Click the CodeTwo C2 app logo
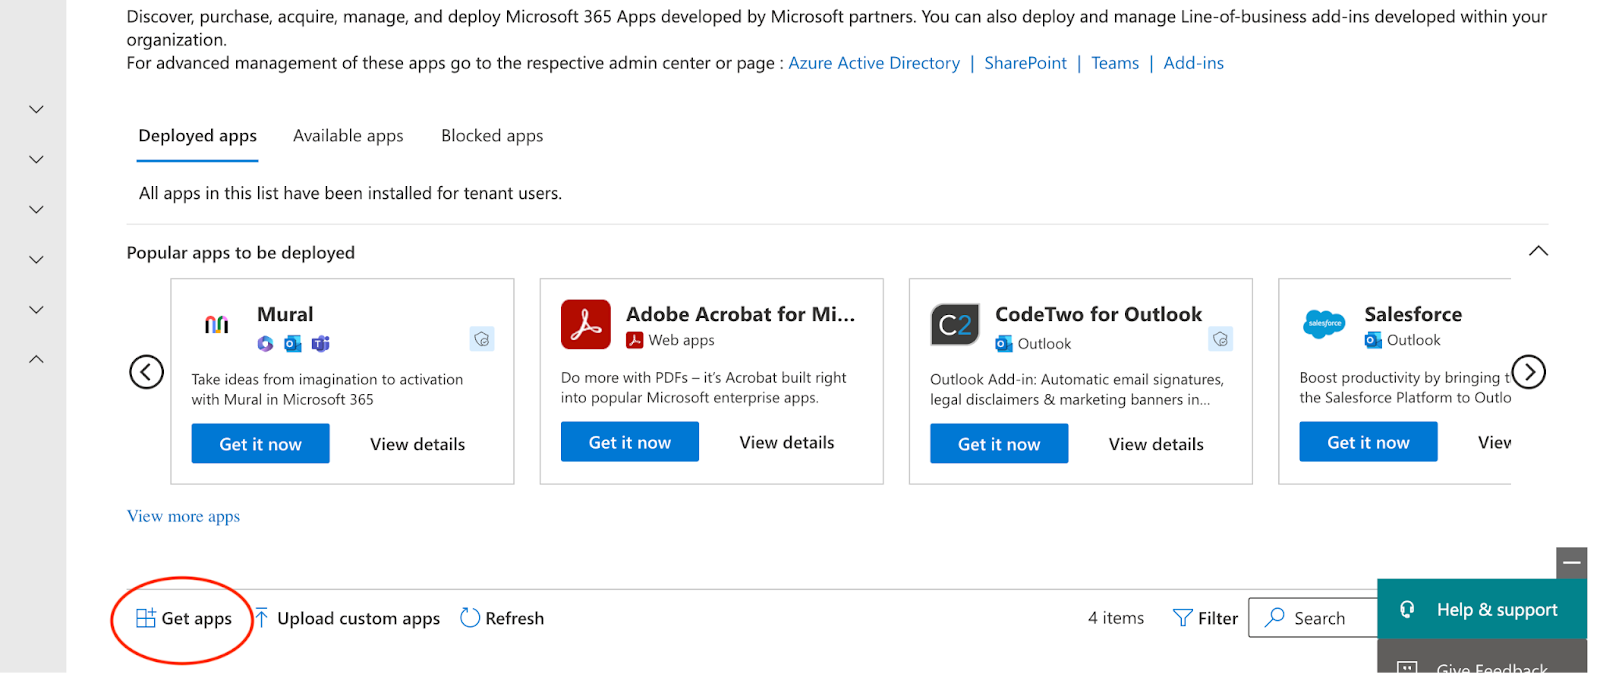Viewport: 1600px width, 673px height. pyautogui.click(x=954, y=324)
